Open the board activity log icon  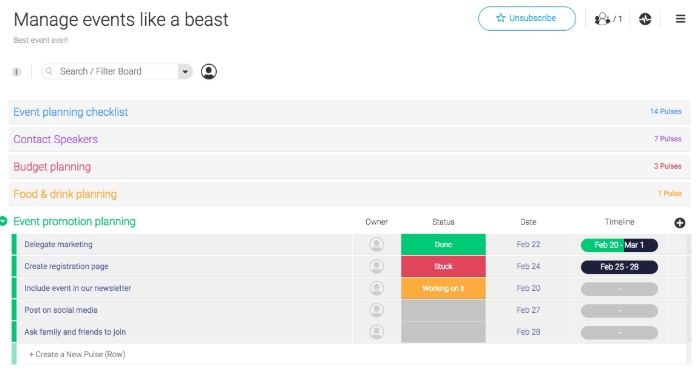click(645, 19)
